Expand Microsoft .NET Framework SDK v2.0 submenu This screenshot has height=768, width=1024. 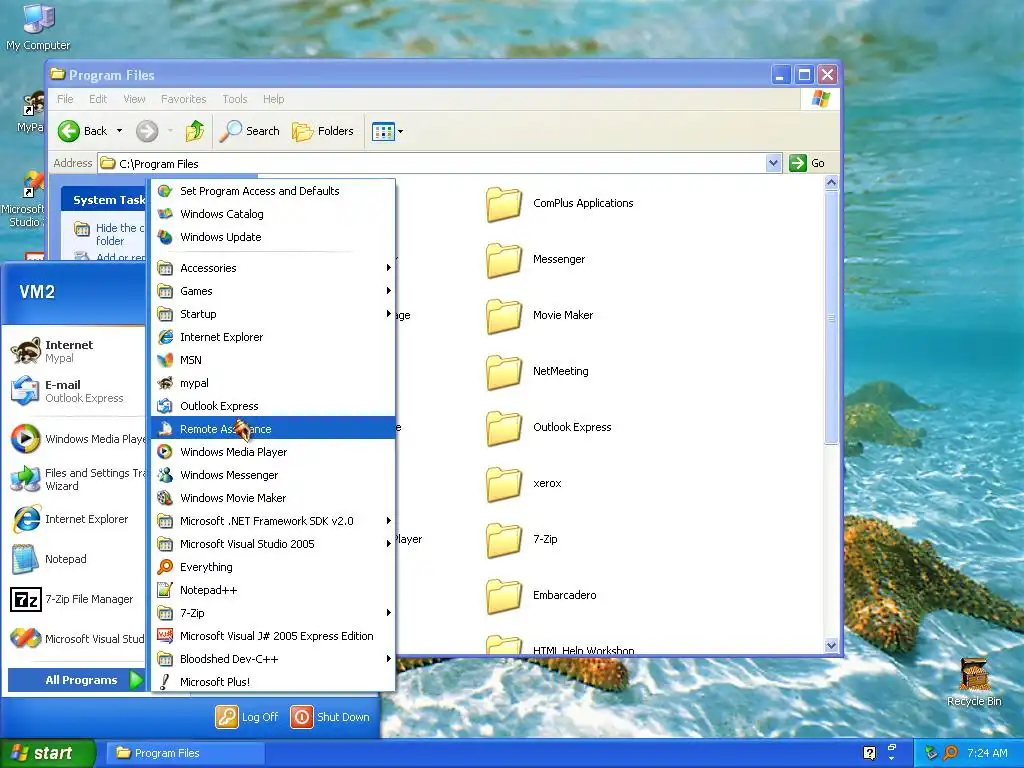pos(273,520)
